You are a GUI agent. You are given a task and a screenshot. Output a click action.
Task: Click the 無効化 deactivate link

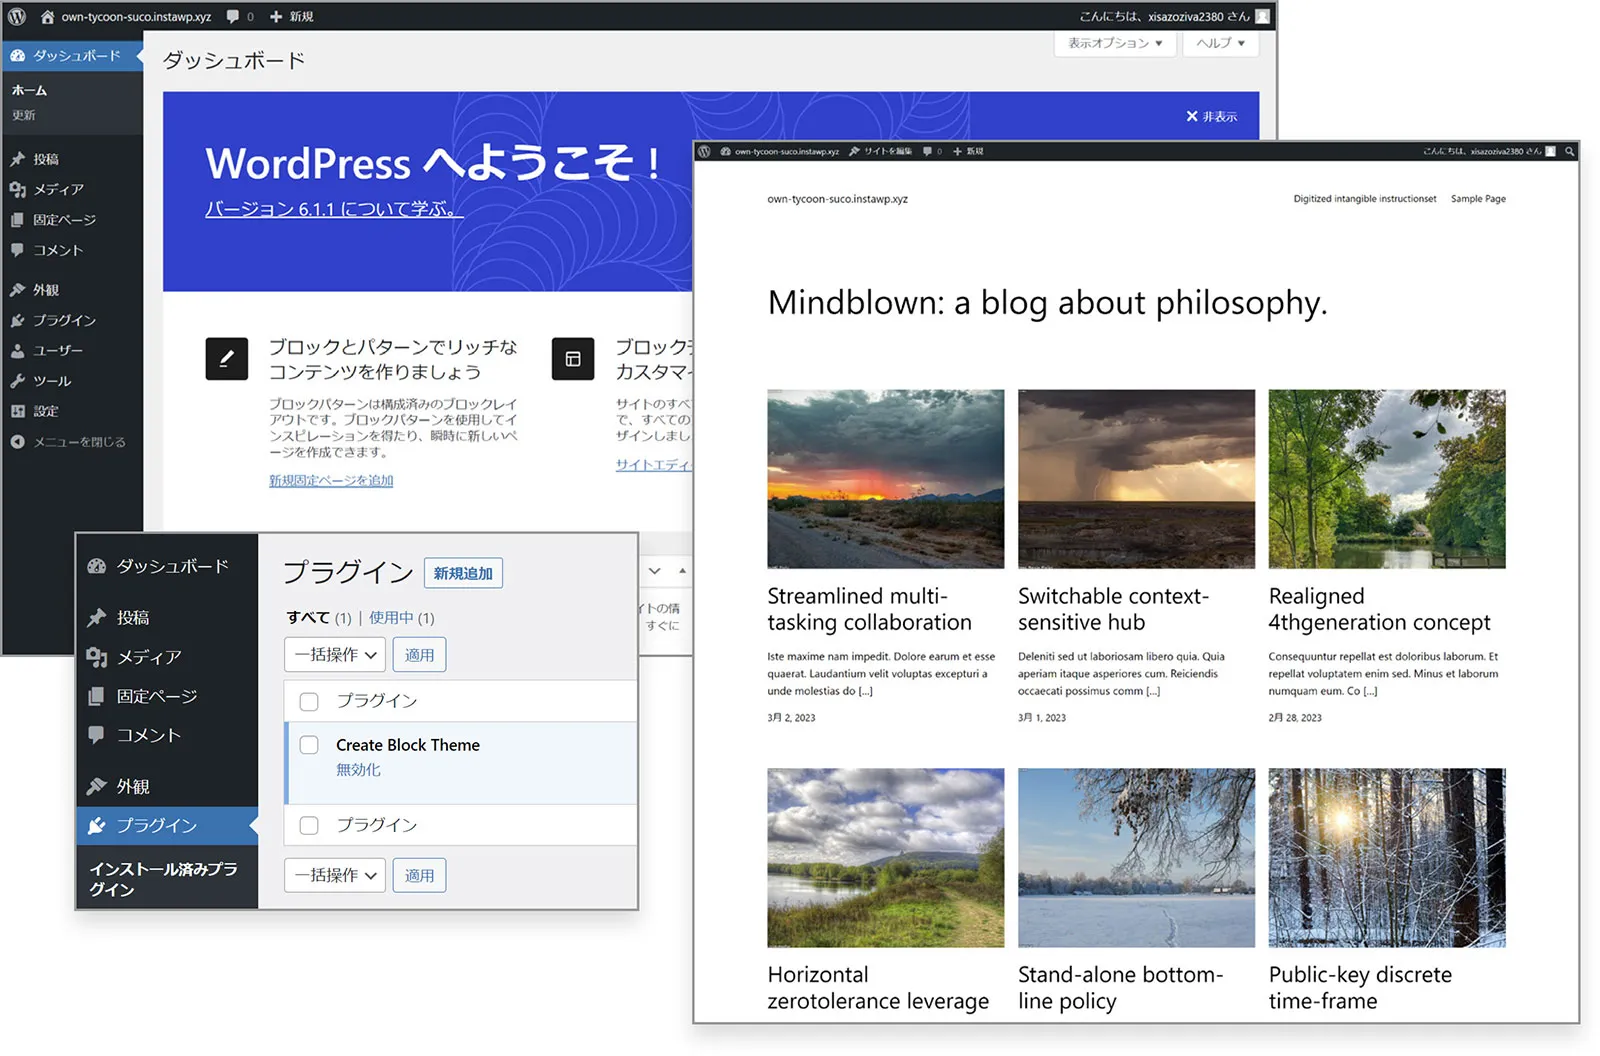(358, 769)
